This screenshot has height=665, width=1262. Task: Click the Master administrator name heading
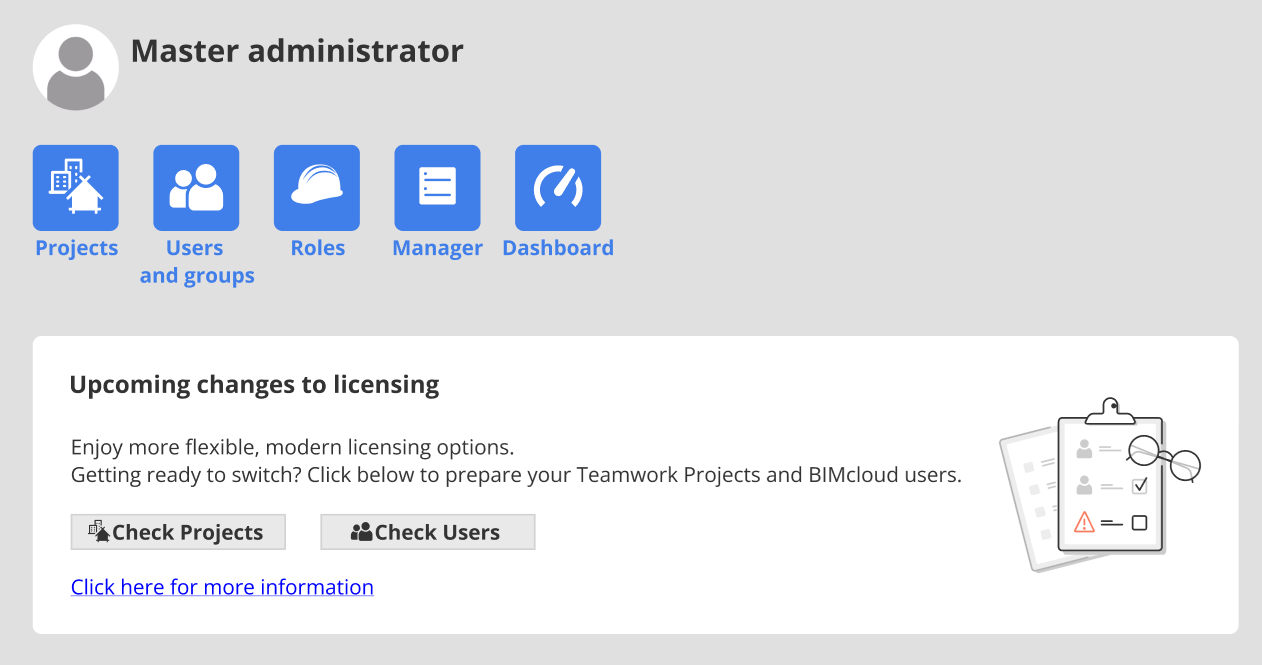coord(297,51)
